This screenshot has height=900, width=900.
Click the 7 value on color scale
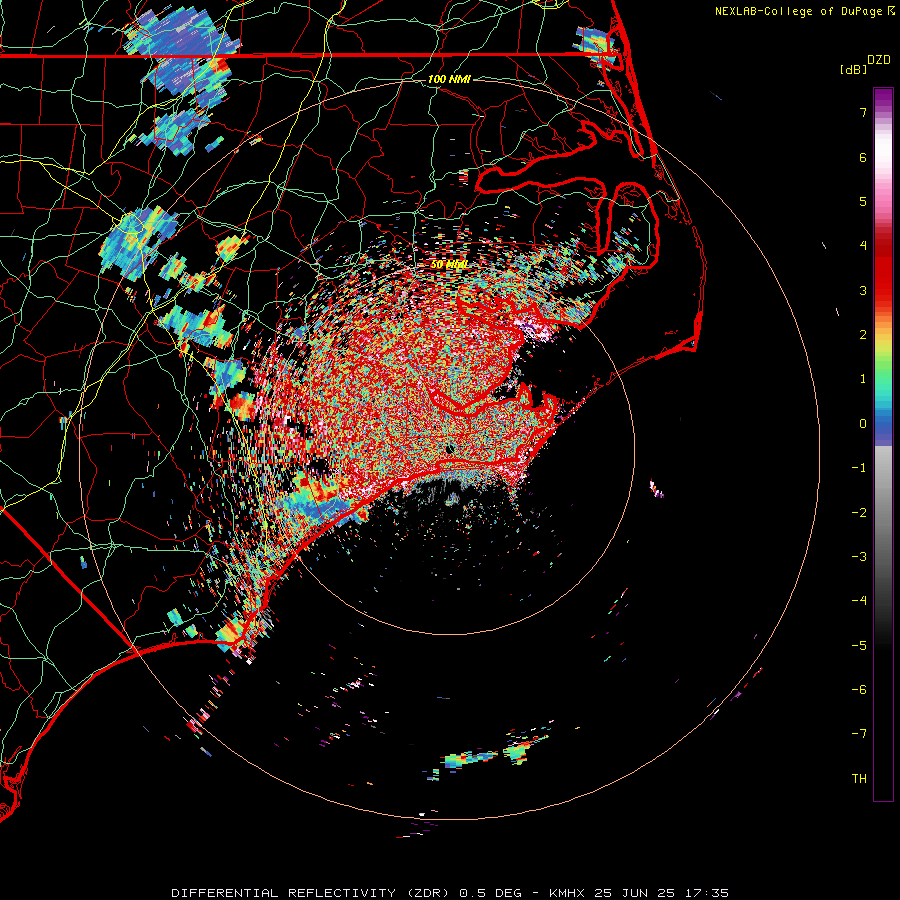coord(863,112)
